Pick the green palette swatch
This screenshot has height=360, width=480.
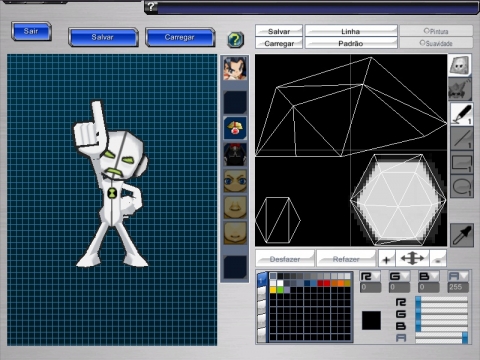point(280,290)
